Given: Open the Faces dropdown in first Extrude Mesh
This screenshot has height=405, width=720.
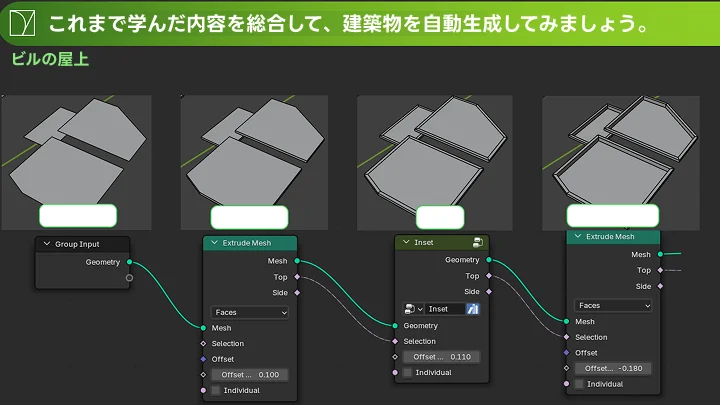Looking at the screenshot, I should tap(250, 312).
